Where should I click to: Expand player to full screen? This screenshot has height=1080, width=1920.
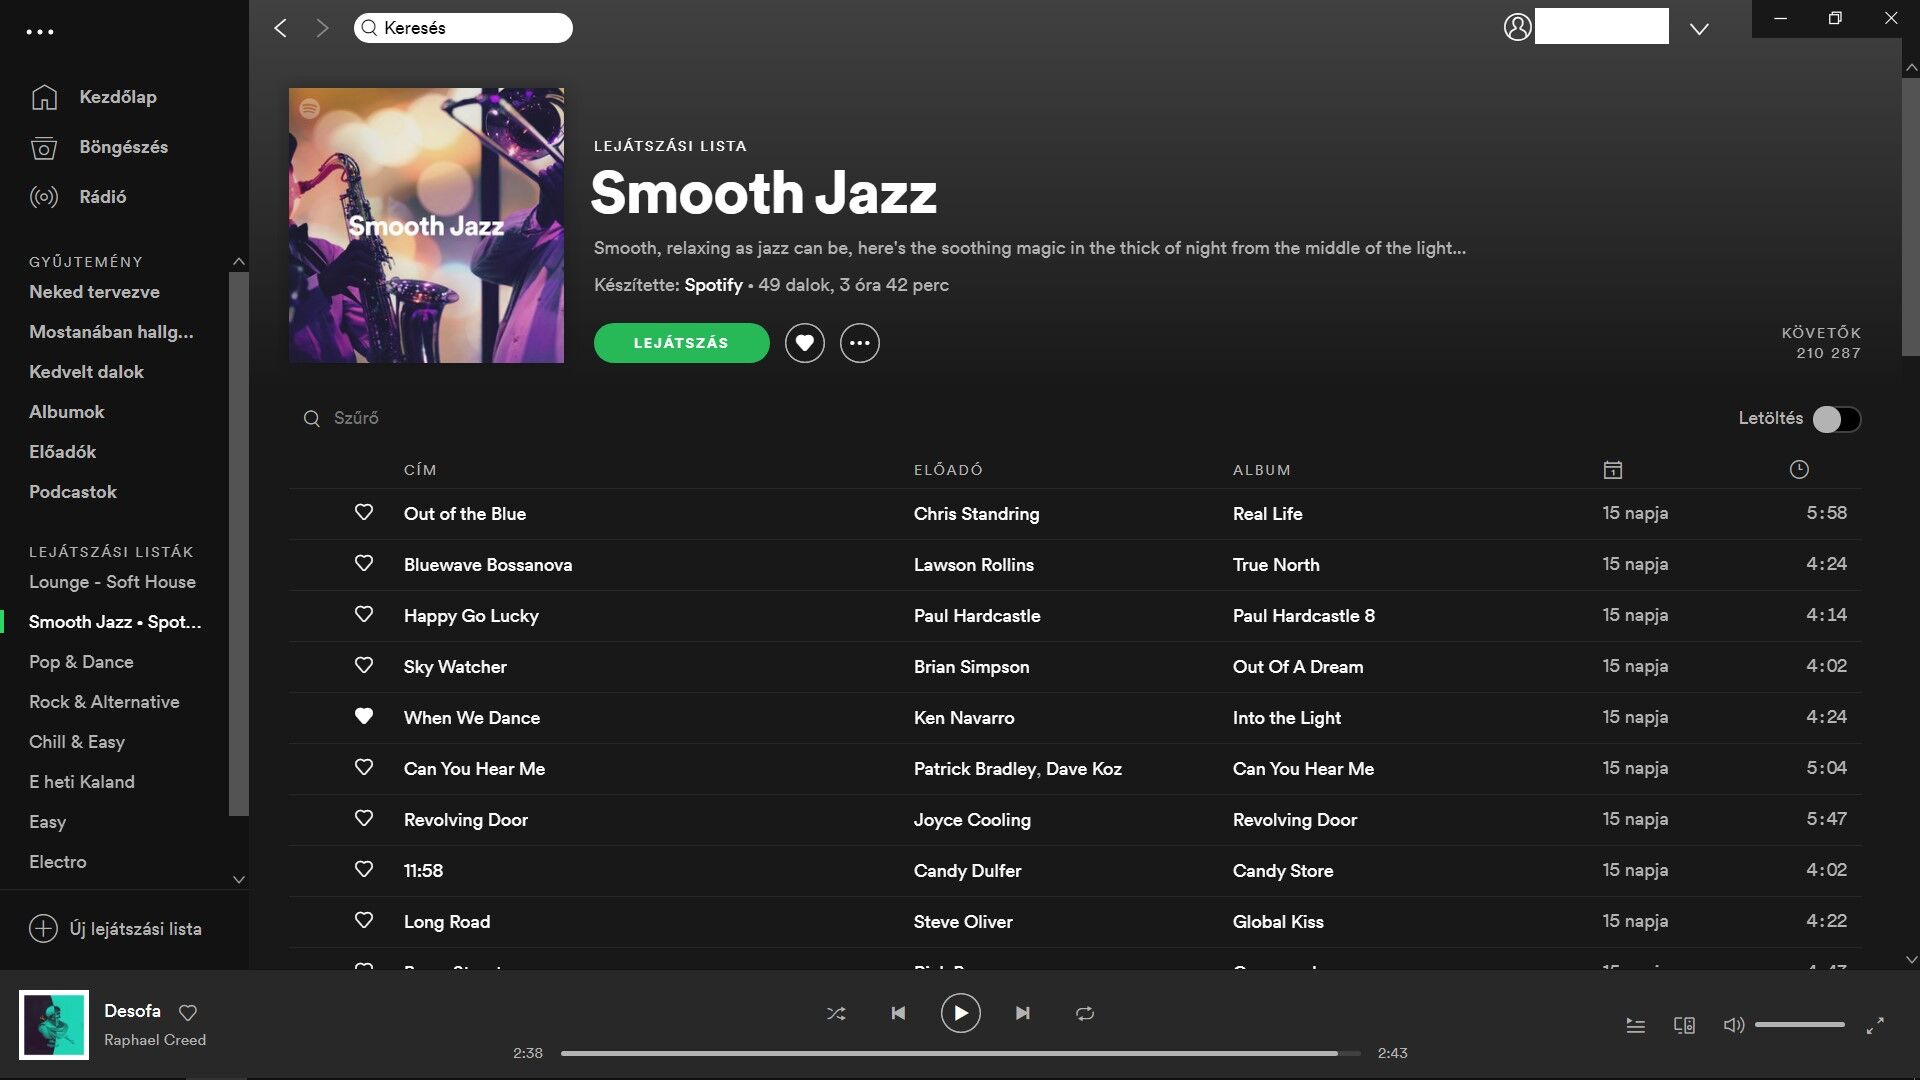1875,1025
